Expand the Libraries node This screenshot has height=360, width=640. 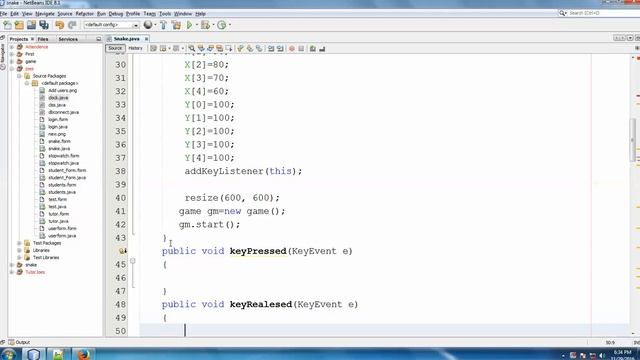pyautogui.click(x=19, y=251)
